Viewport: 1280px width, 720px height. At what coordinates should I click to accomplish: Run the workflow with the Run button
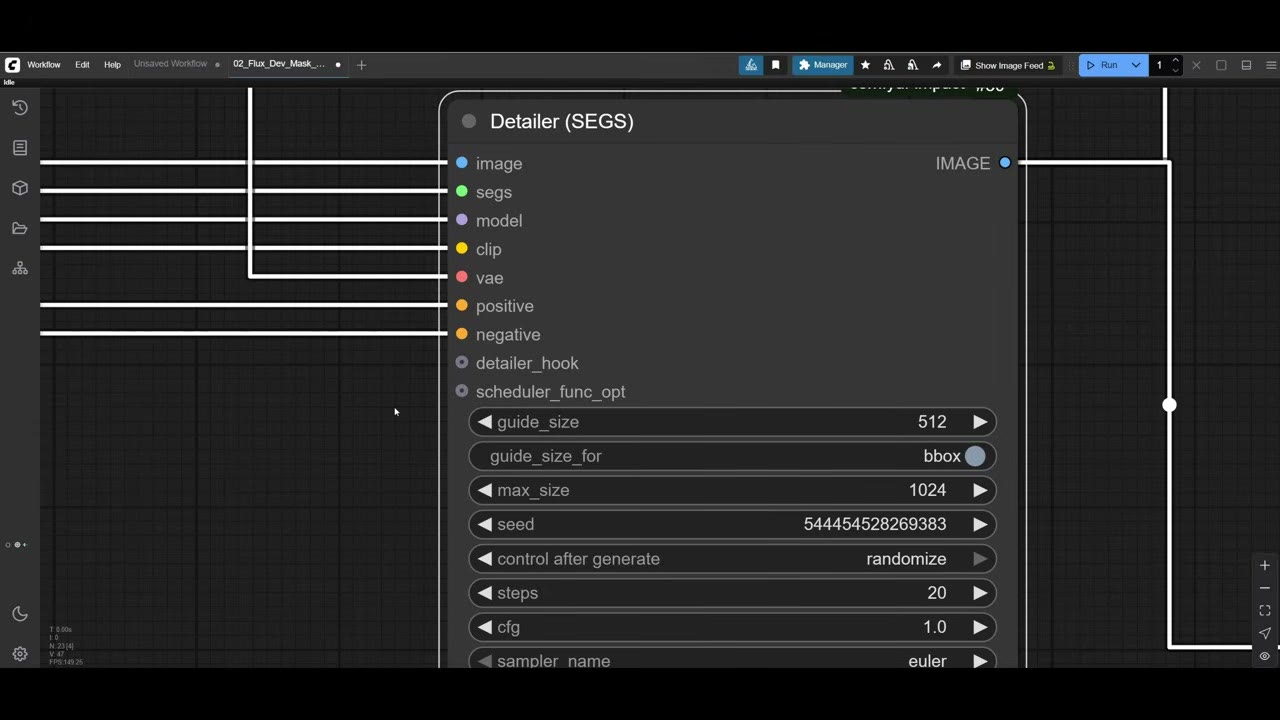(1103, 65)
